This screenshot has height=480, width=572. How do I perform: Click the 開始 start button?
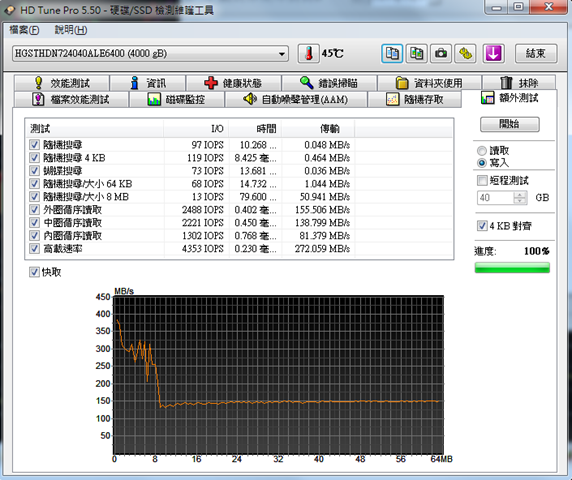click(x=510, y=124)
